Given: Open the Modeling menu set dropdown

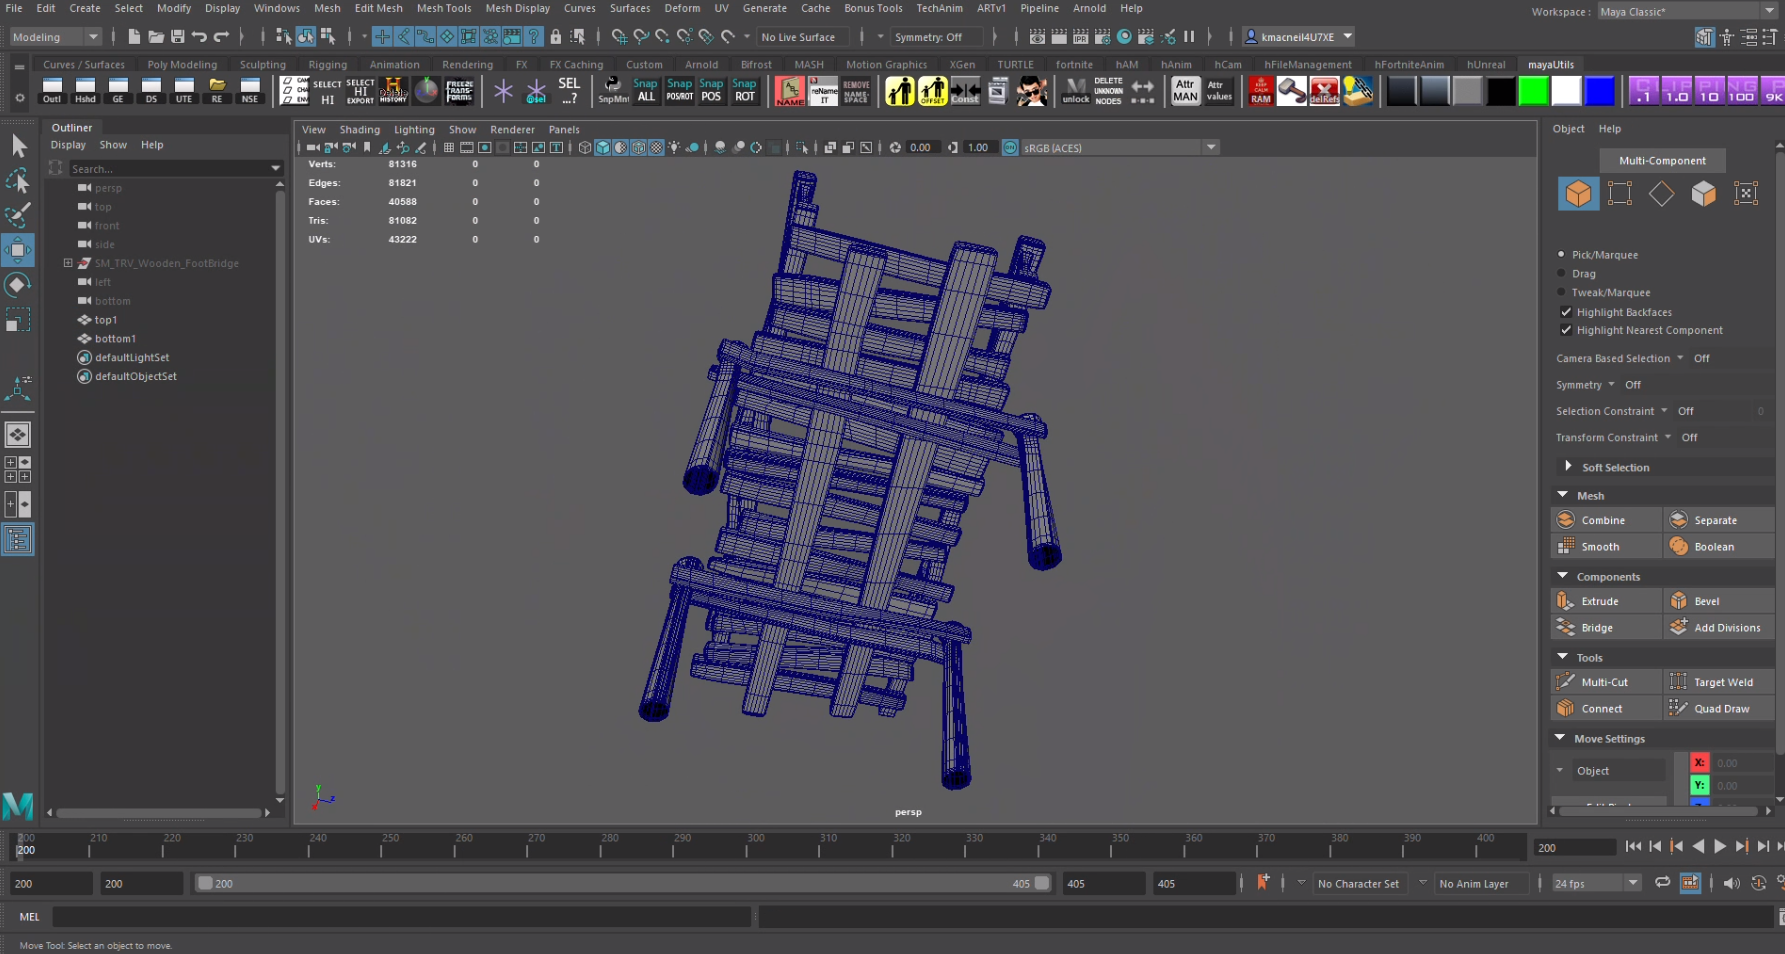Looking at the screenshot, I should pyautogui.click(x=56, y=37).
